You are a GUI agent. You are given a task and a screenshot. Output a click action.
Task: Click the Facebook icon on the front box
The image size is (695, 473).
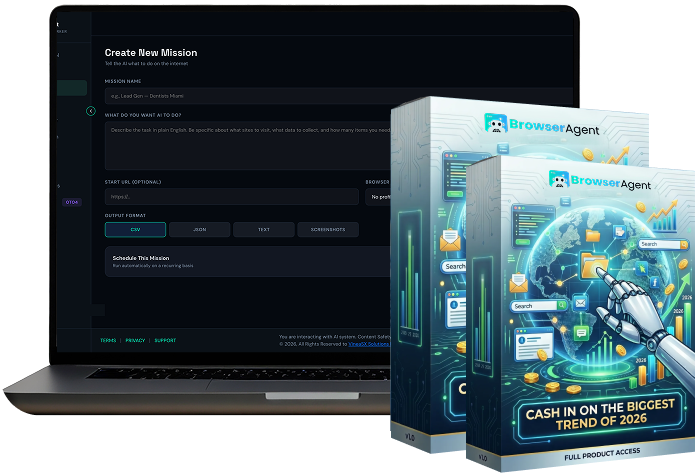pos(654,282)
